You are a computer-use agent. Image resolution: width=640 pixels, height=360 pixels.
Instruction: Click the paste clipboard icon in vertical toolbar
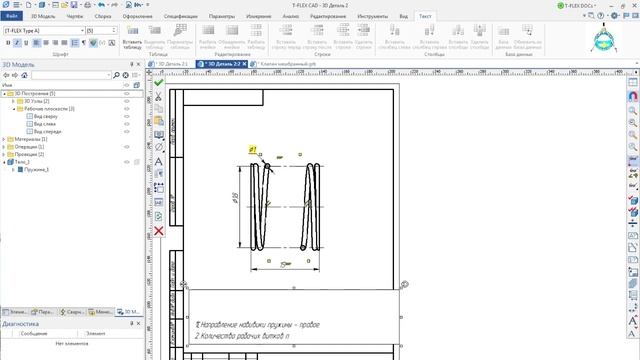[x=158, y=121]
